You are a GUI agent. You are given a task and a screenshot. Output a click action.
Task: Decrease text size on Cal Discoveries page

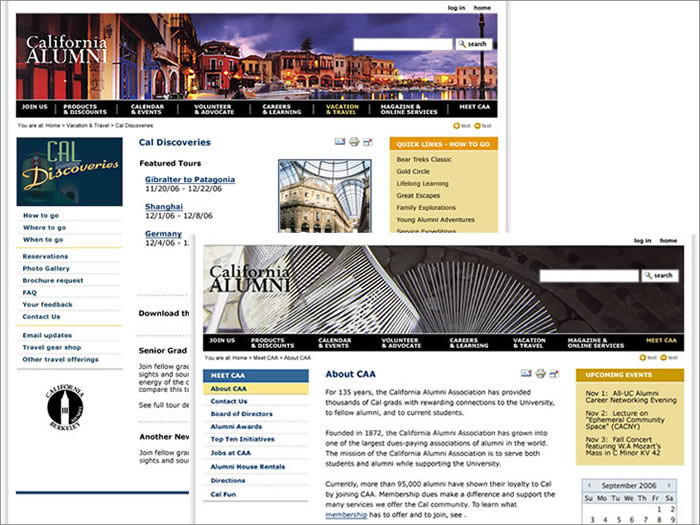[483, 126]
